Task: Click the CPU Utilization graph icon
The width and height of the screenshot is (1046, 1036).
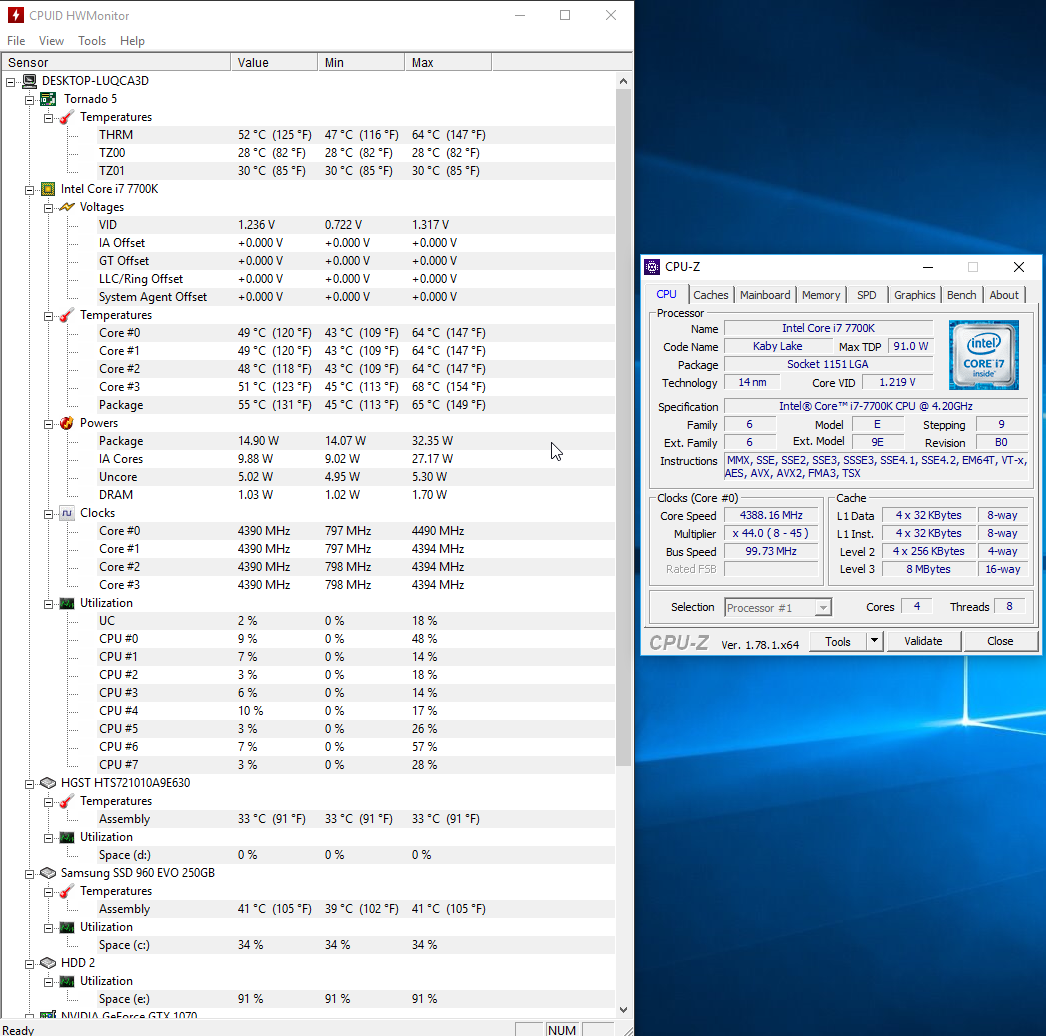Action: pos(67,604)
